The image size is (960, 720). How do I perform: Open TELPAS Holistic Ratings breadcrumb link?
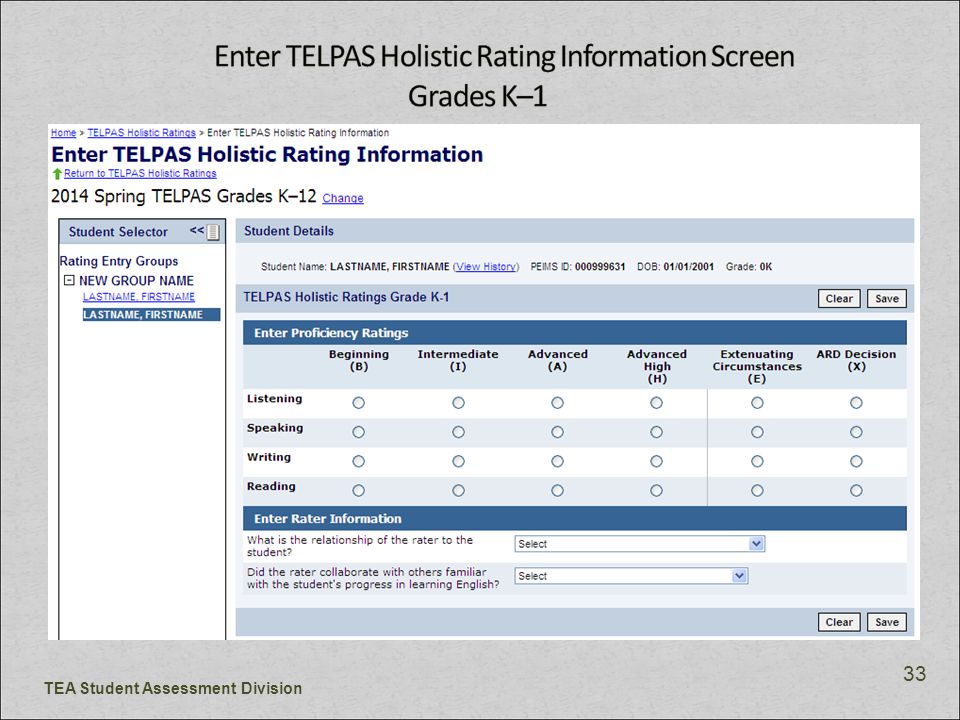tap(141, 133)
